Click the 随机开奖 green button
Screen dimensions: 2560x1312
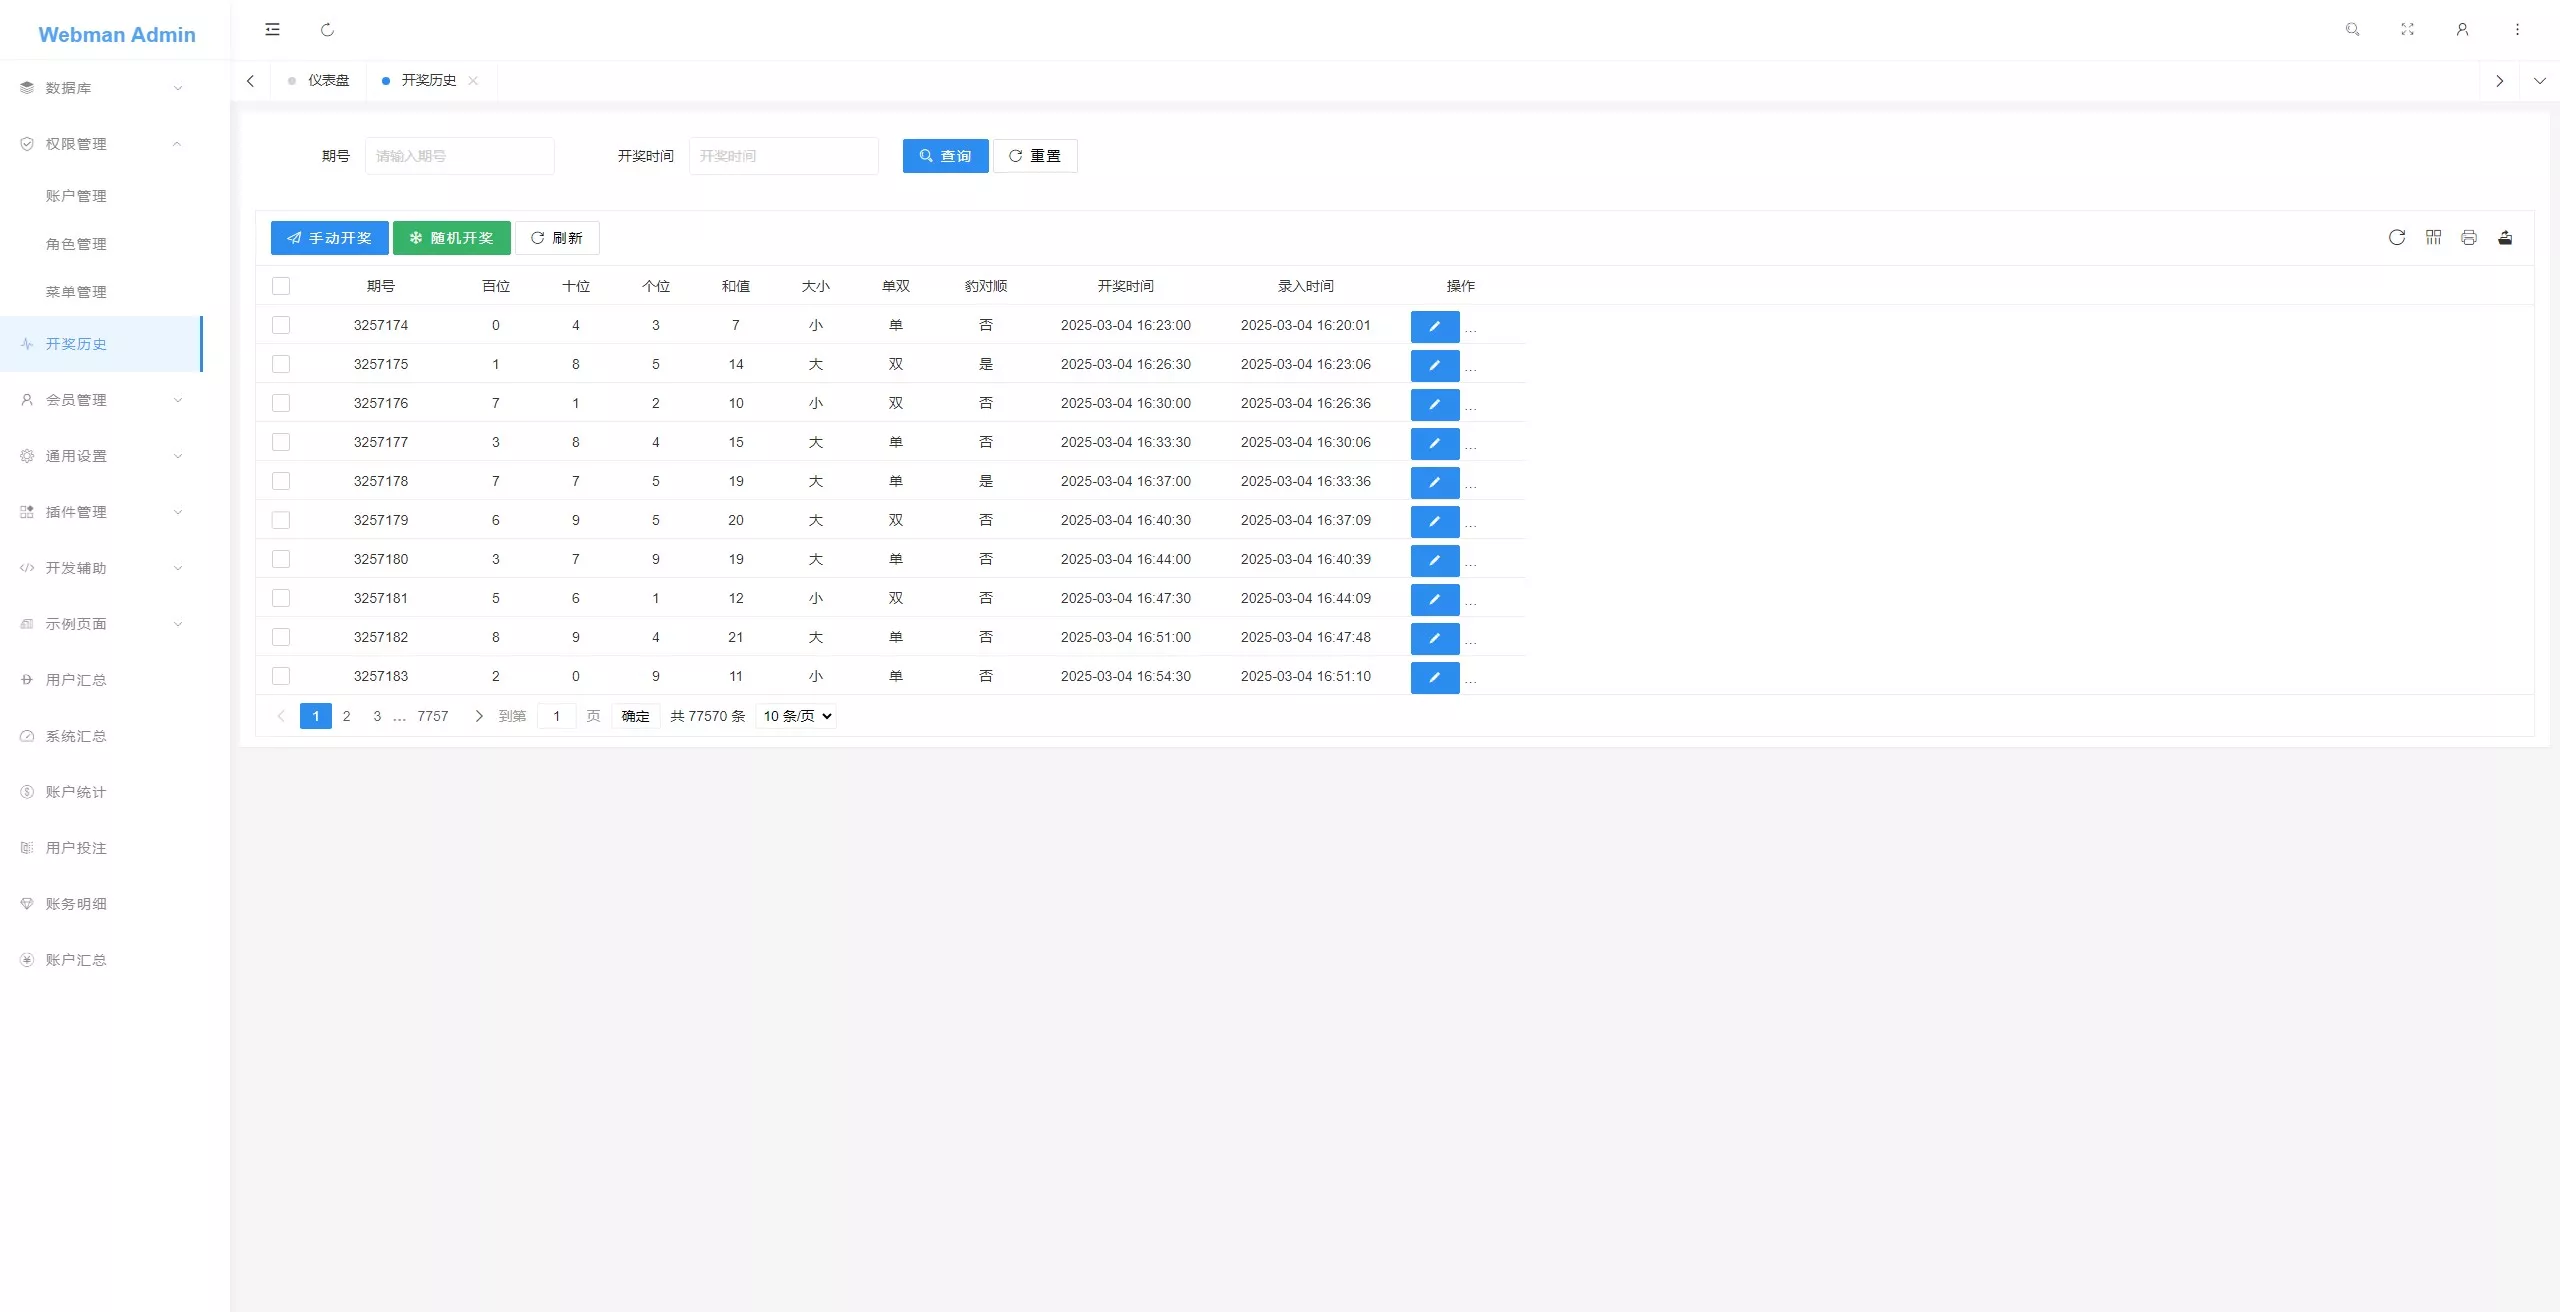[452, 238]
